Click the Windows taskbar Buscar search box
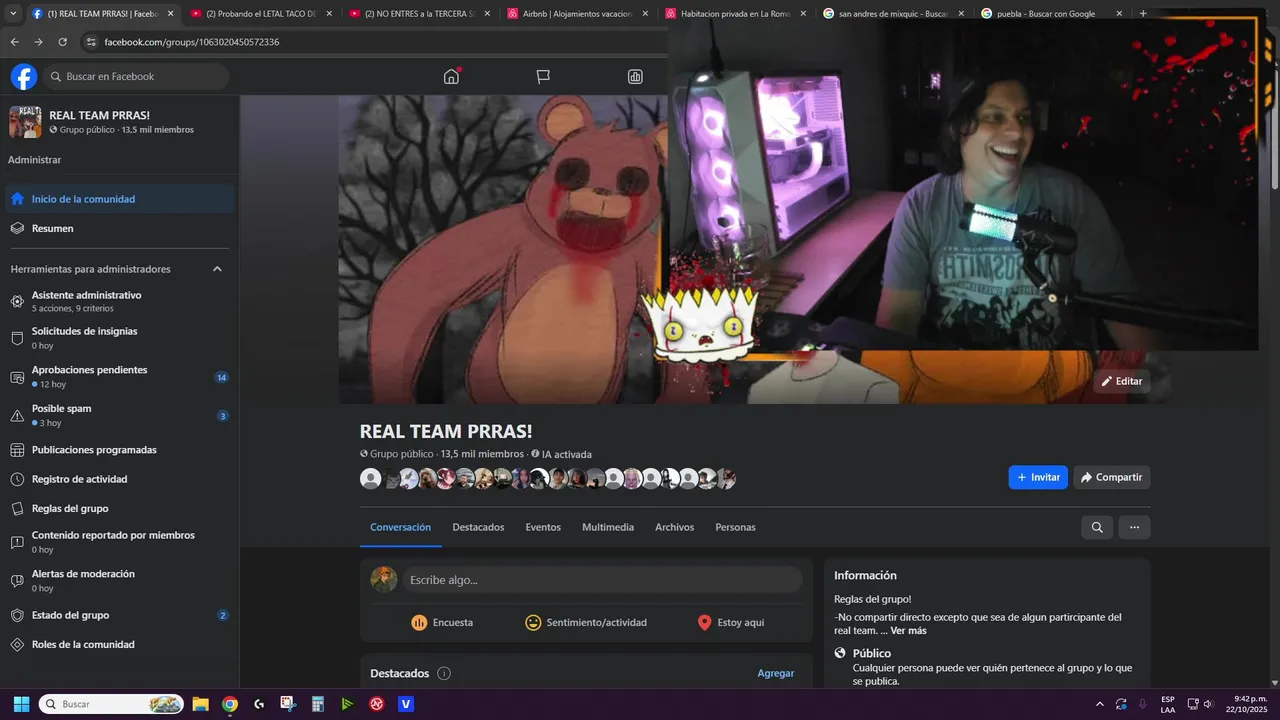The image size is (1280, 720). tap(111, 704)
